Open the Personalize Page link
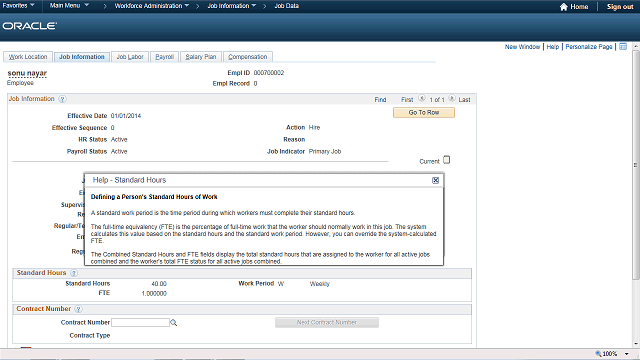Screen dimensions: 640x360 click(x=589, y=47)
